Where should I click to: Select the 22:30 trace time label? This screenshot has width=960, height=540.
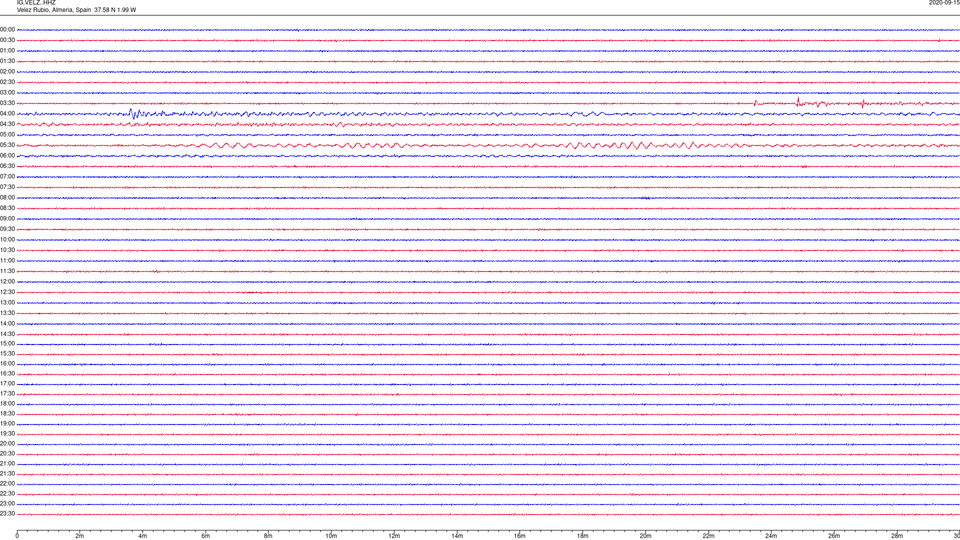(7, 494)
